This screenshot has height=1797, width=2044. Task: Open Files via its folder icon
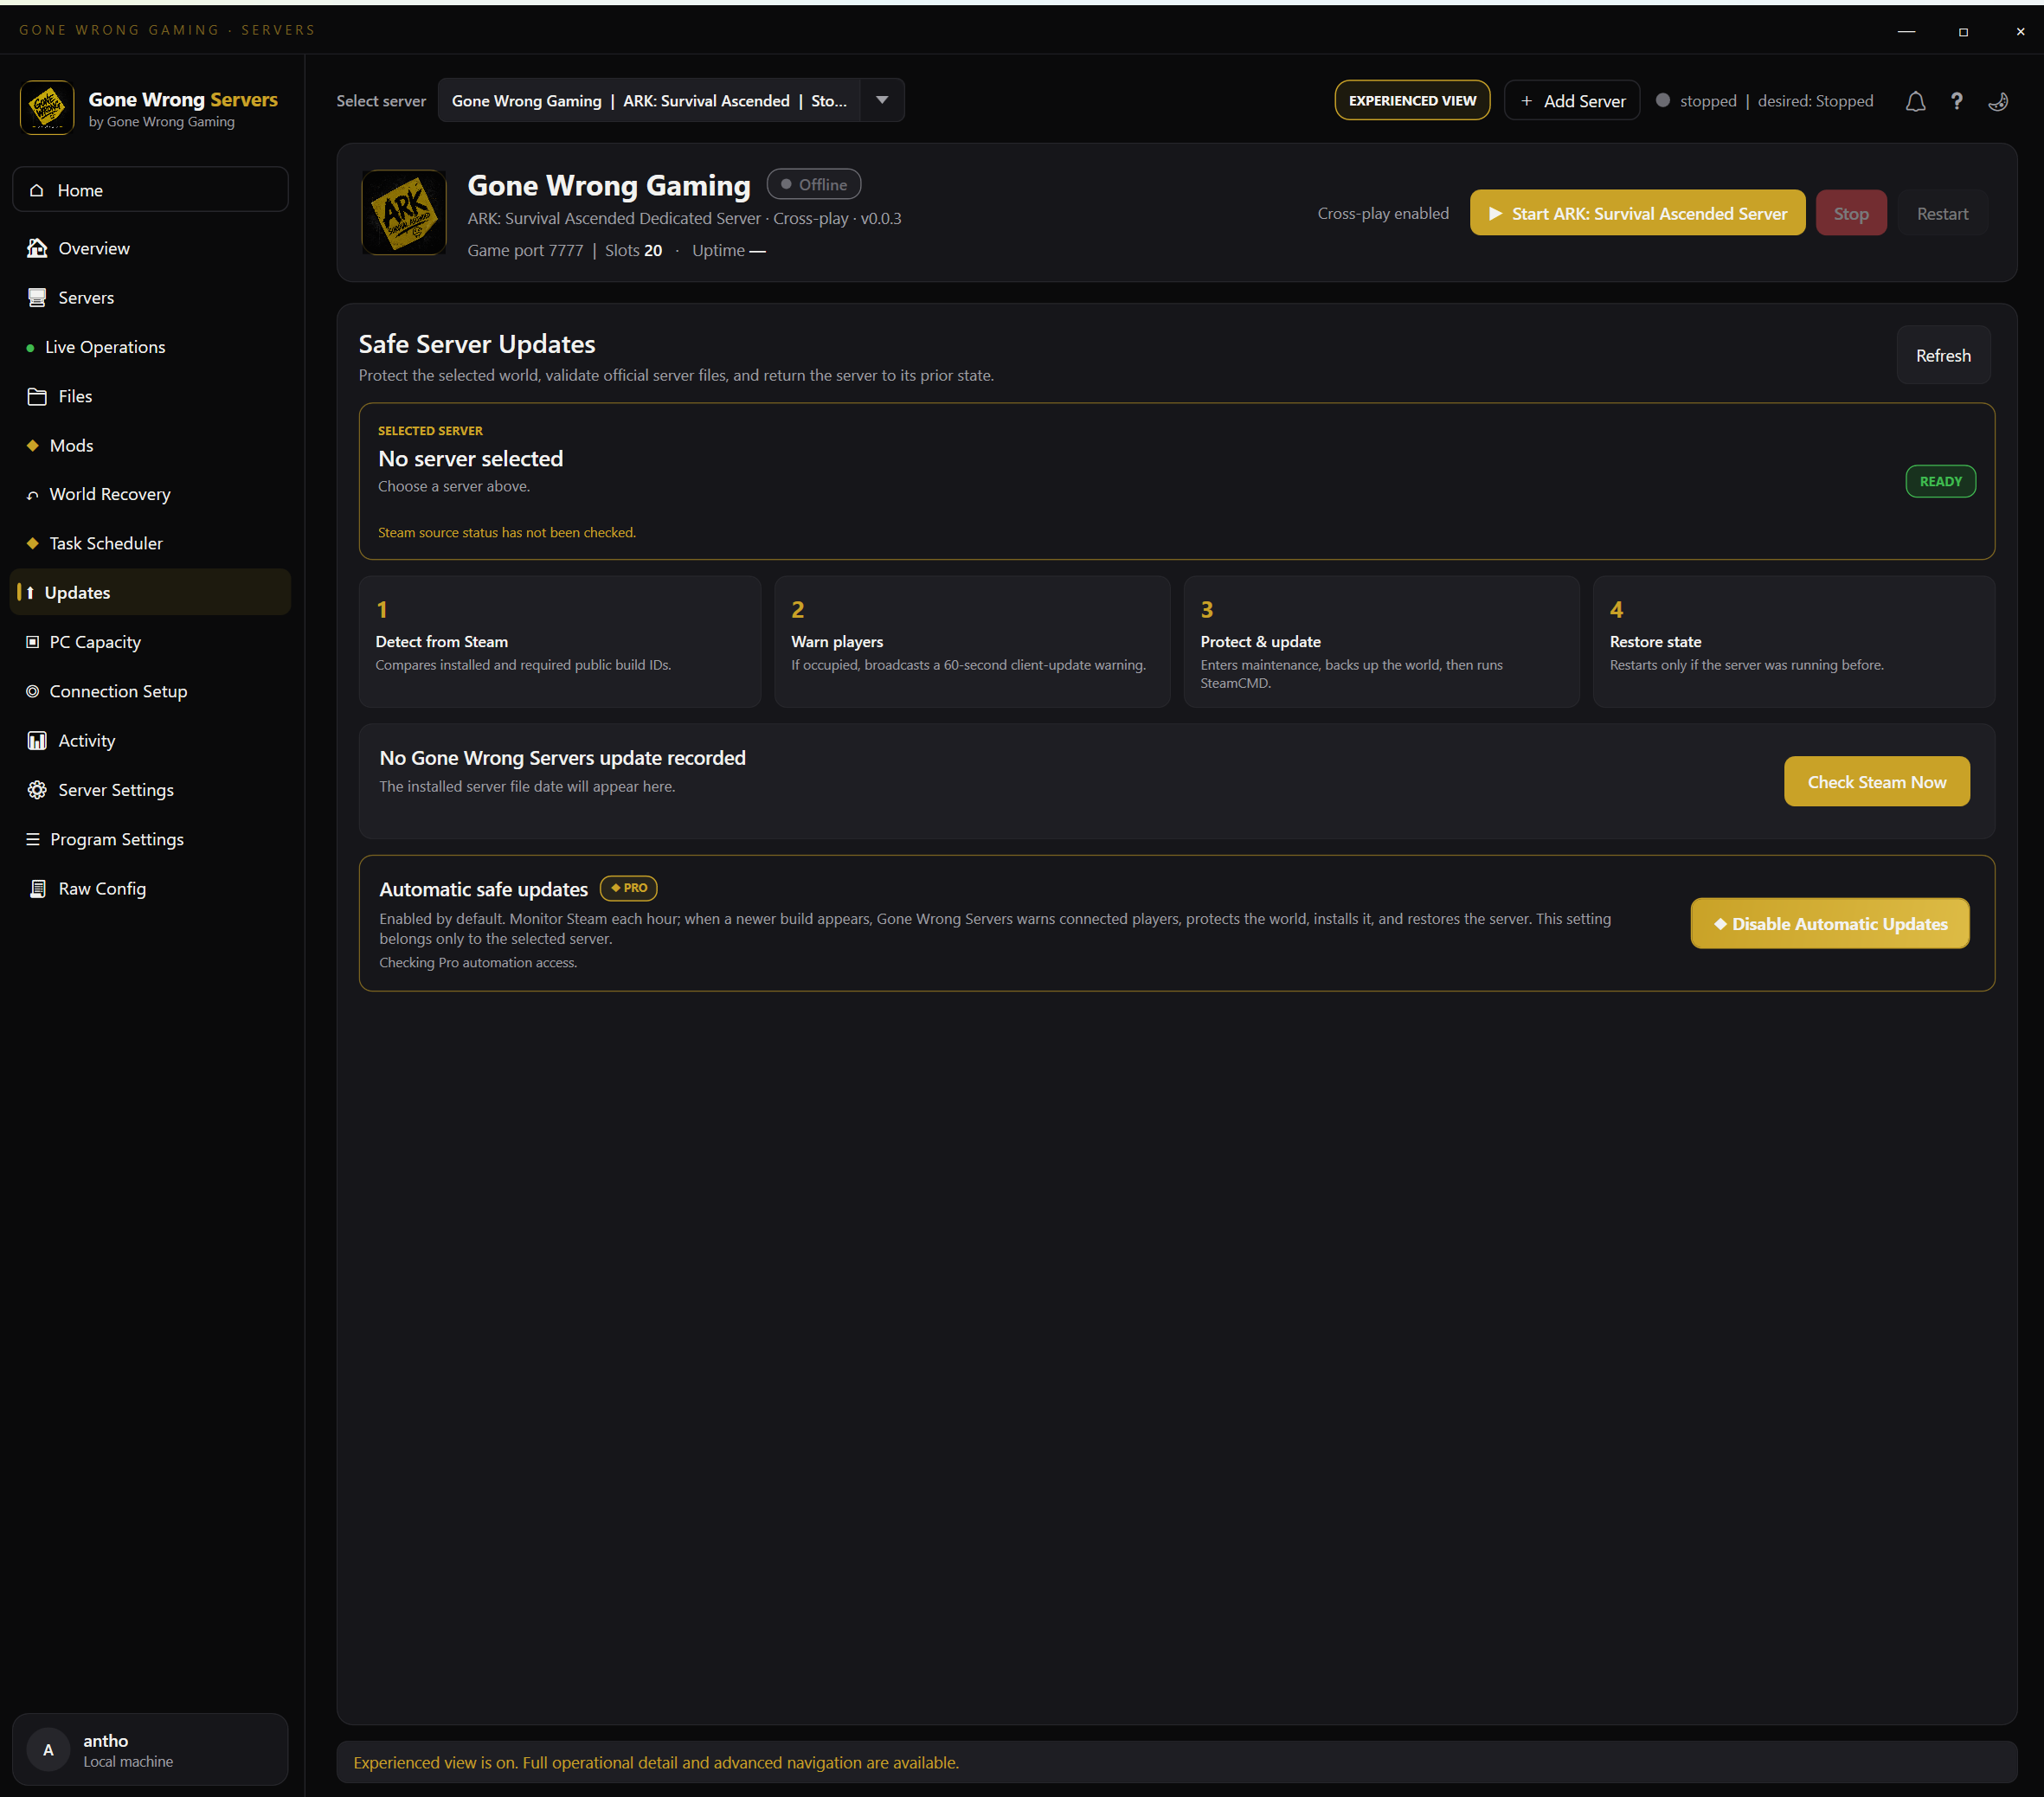(x=37, y=396)
